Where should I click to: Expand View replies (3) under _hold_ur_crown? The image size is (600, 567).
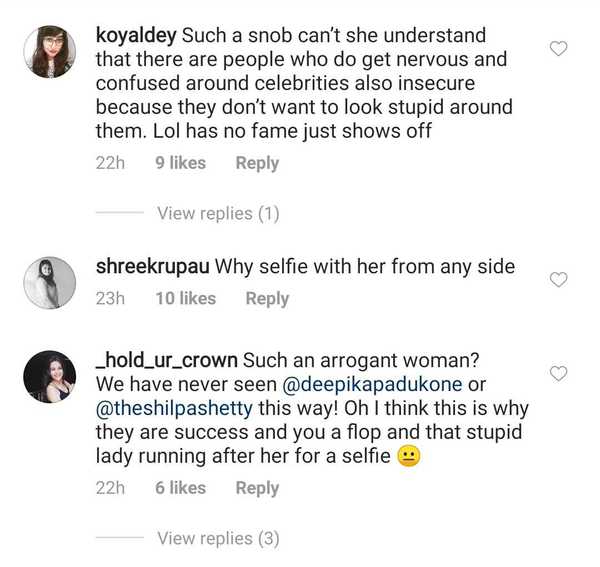218,538
